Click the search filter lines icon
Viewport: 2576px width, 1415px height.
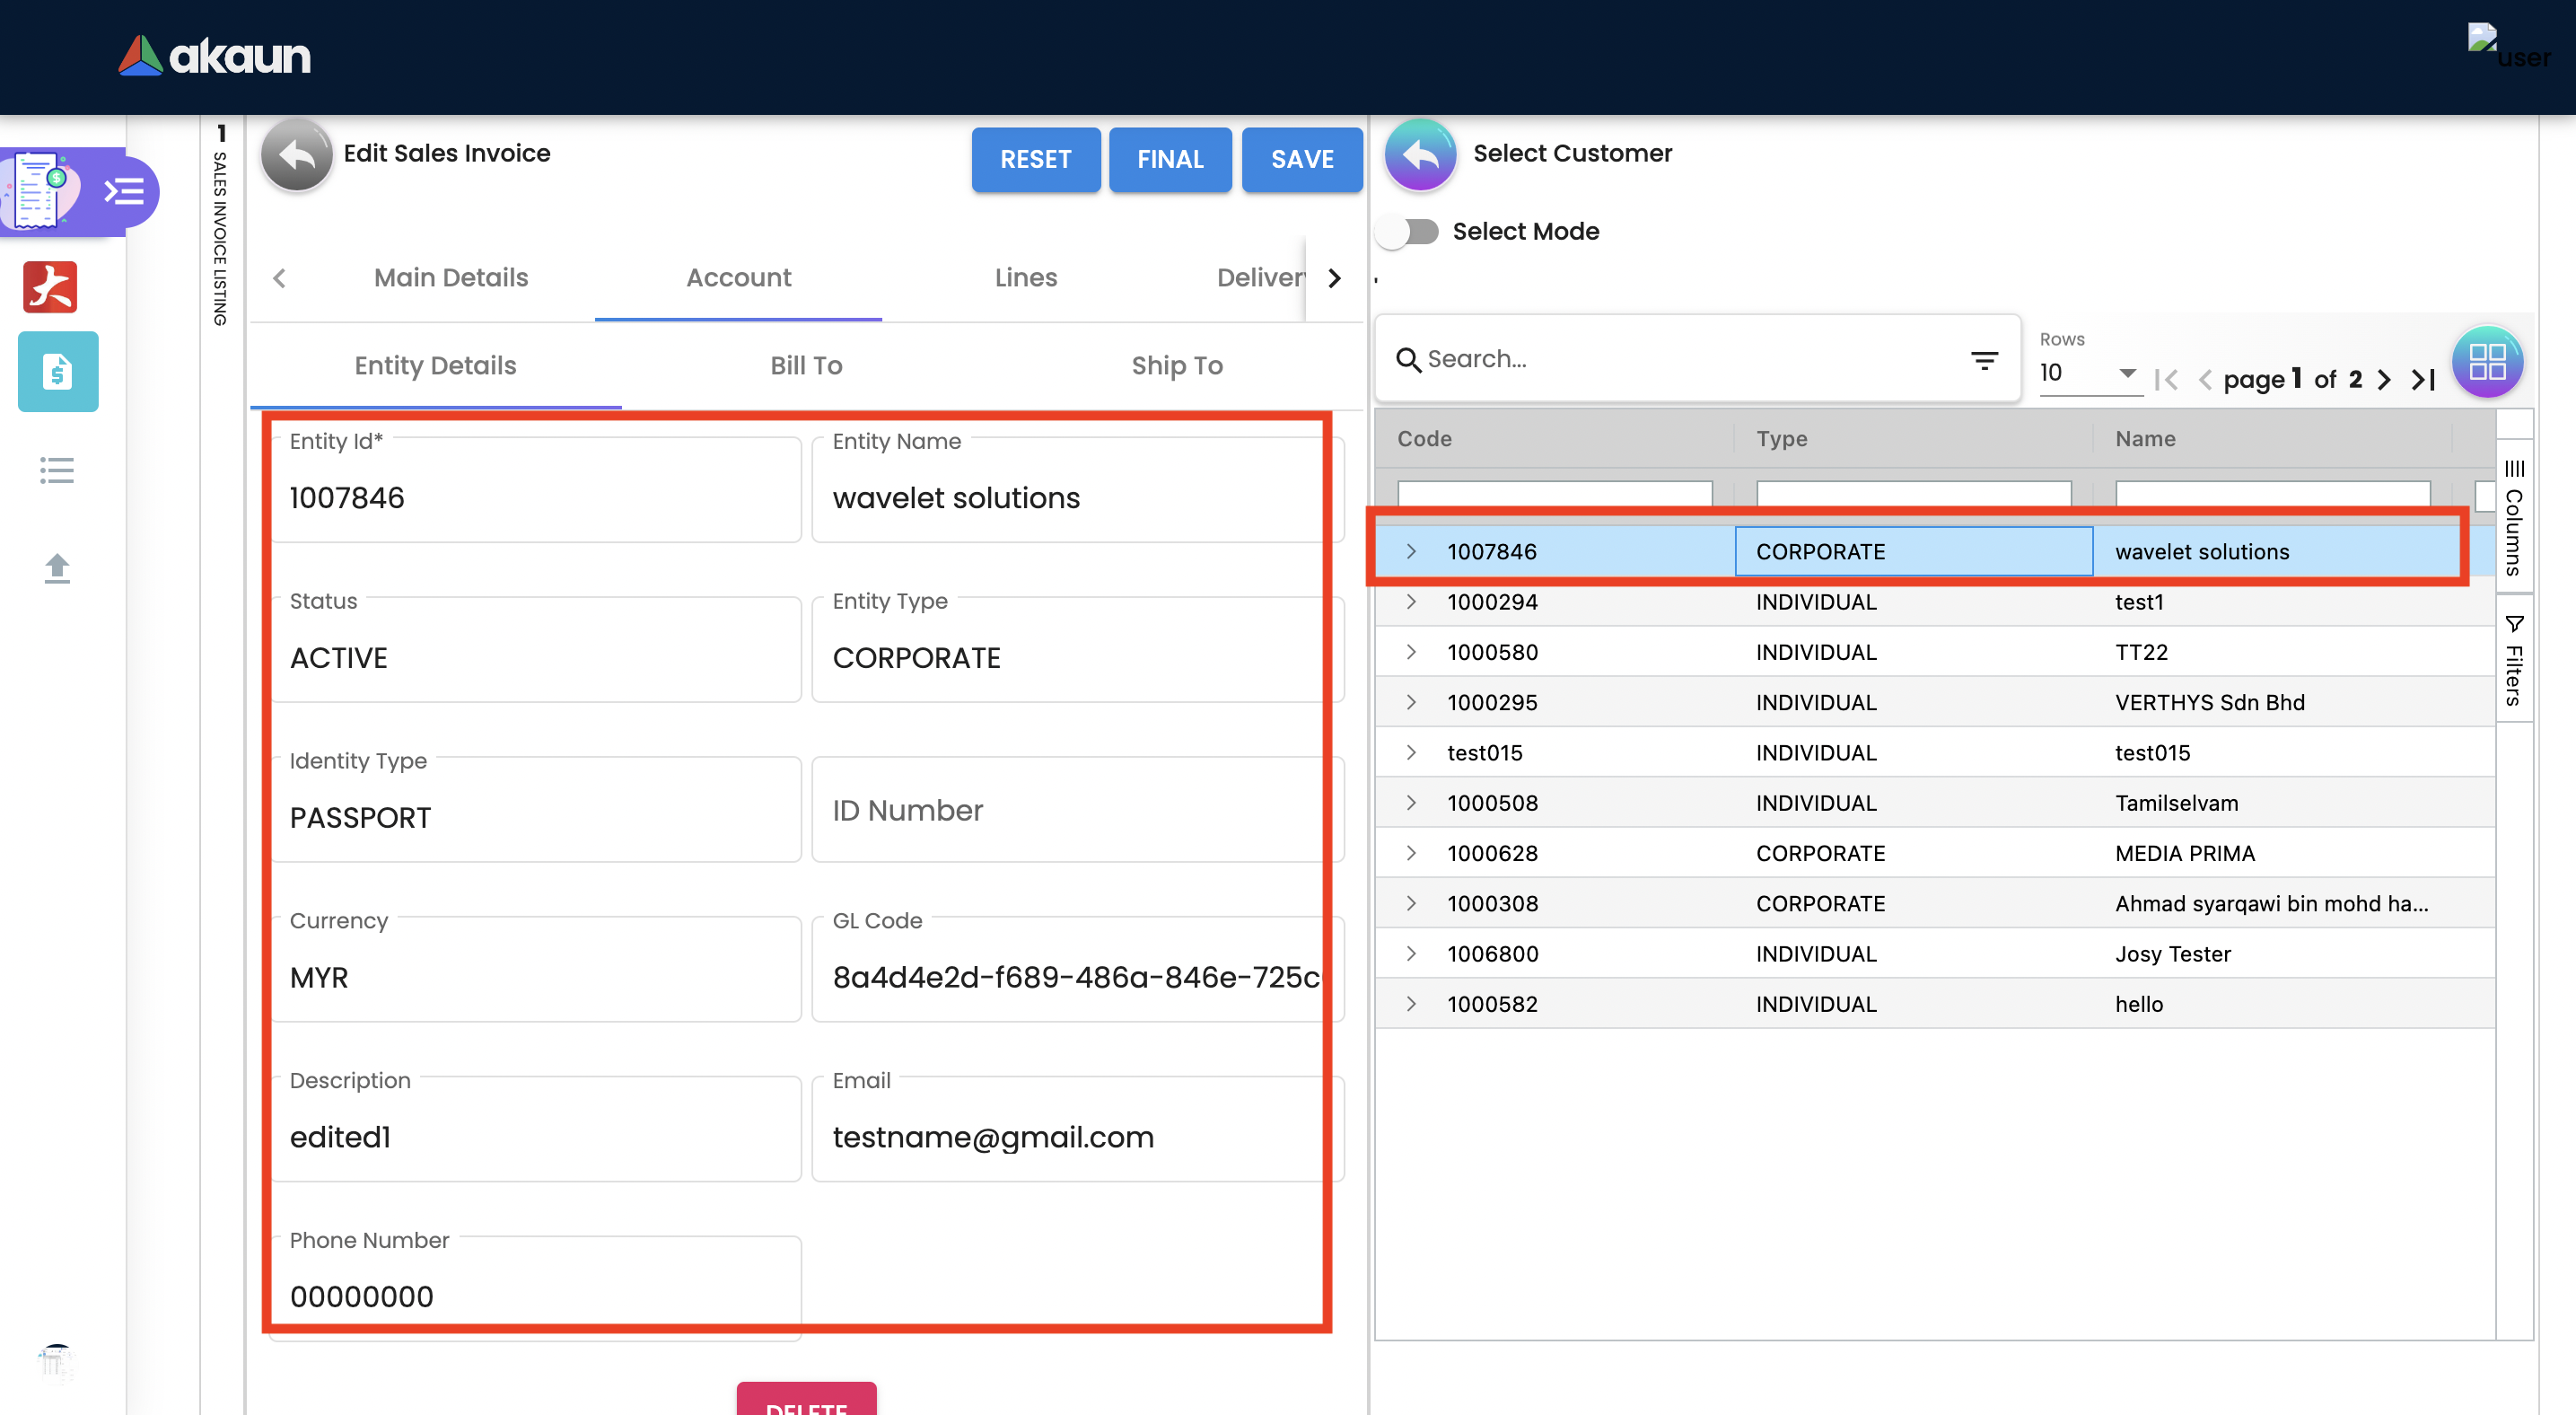(x=1984, y=360)
